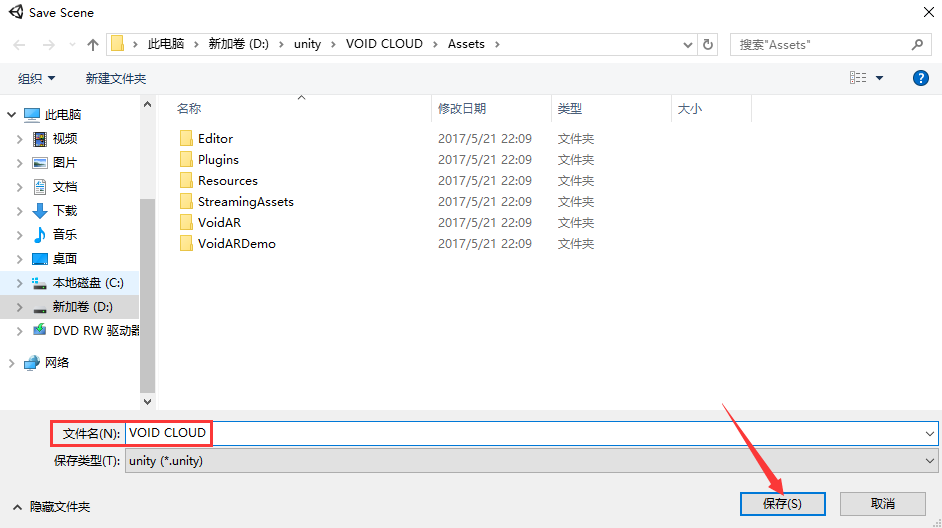Viewport: 942px width, 528px height.
Task: Select the StreamingAssets folder icon
Action: [186, 202]
